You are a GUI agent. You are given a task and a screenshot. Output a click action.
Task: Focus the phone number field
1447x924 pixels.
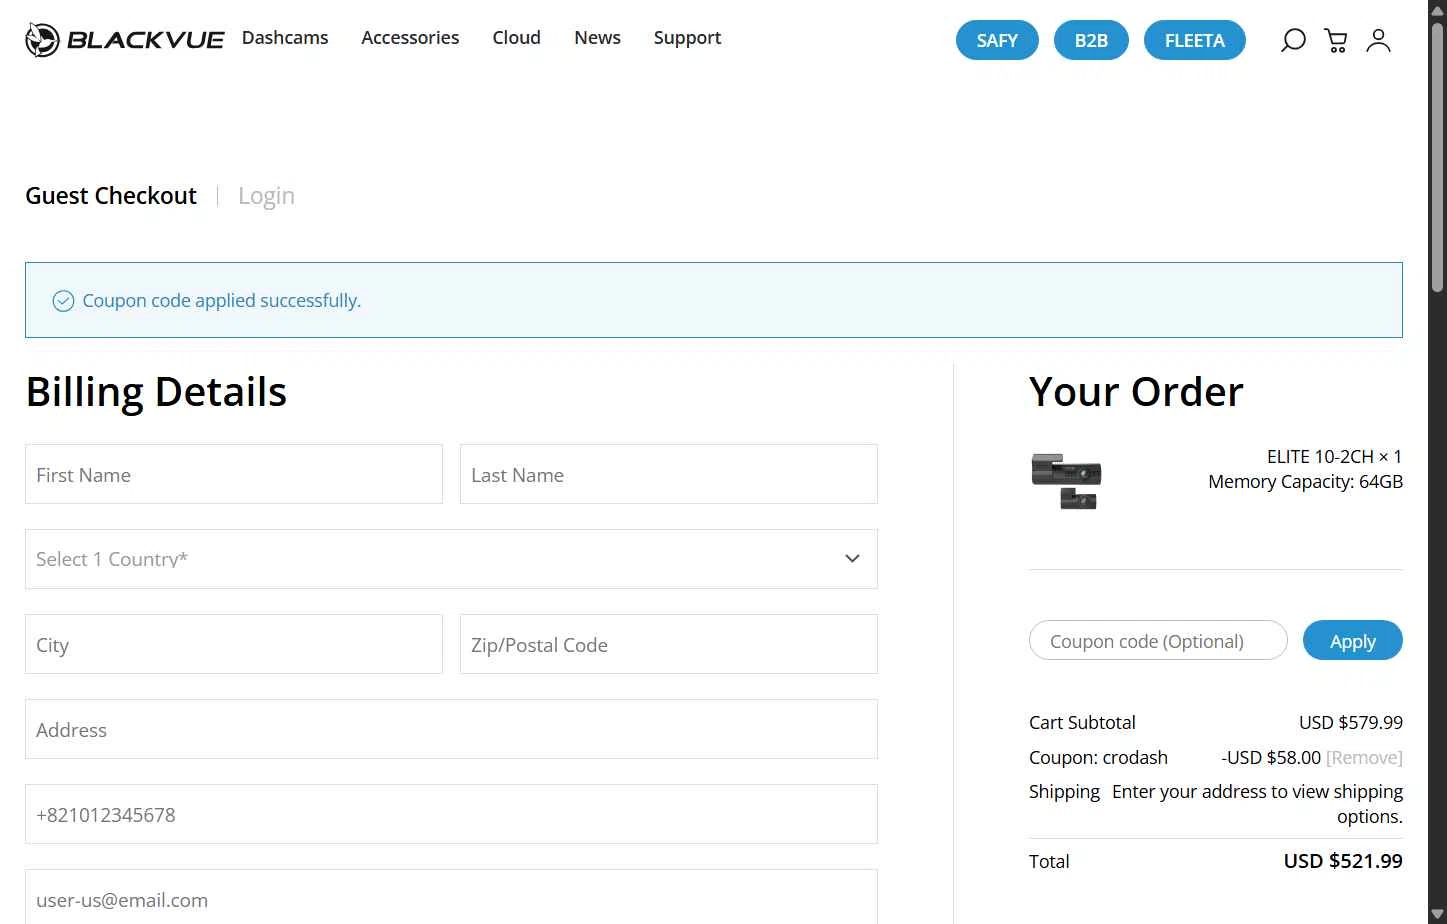[451, 814]
